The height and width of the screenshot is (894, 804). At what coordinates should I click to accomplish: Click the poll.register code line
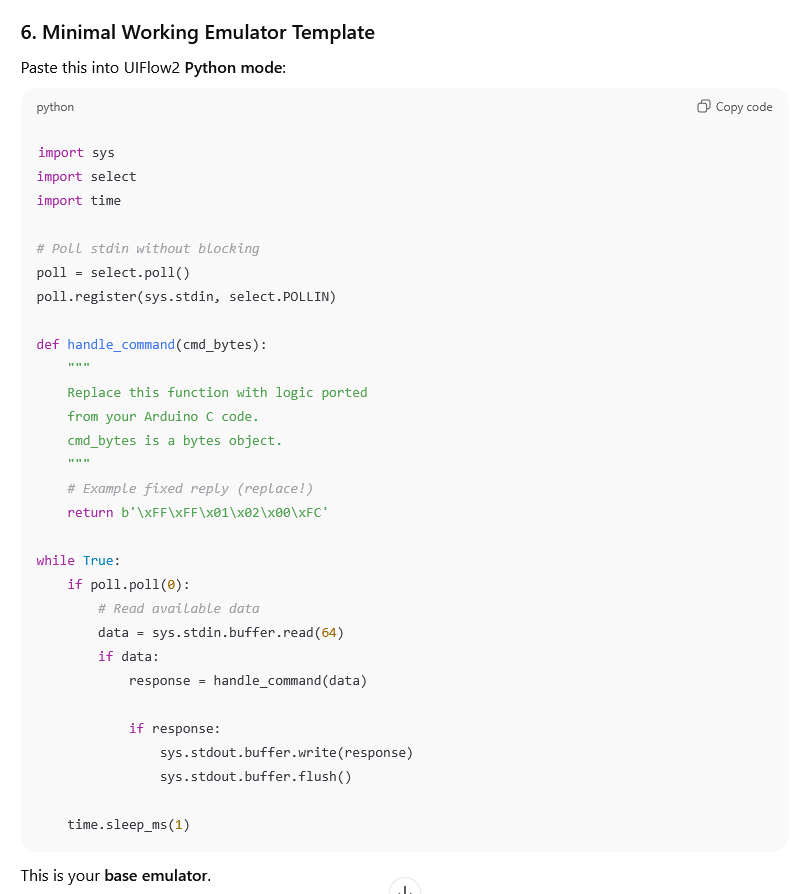pos(186,297)
